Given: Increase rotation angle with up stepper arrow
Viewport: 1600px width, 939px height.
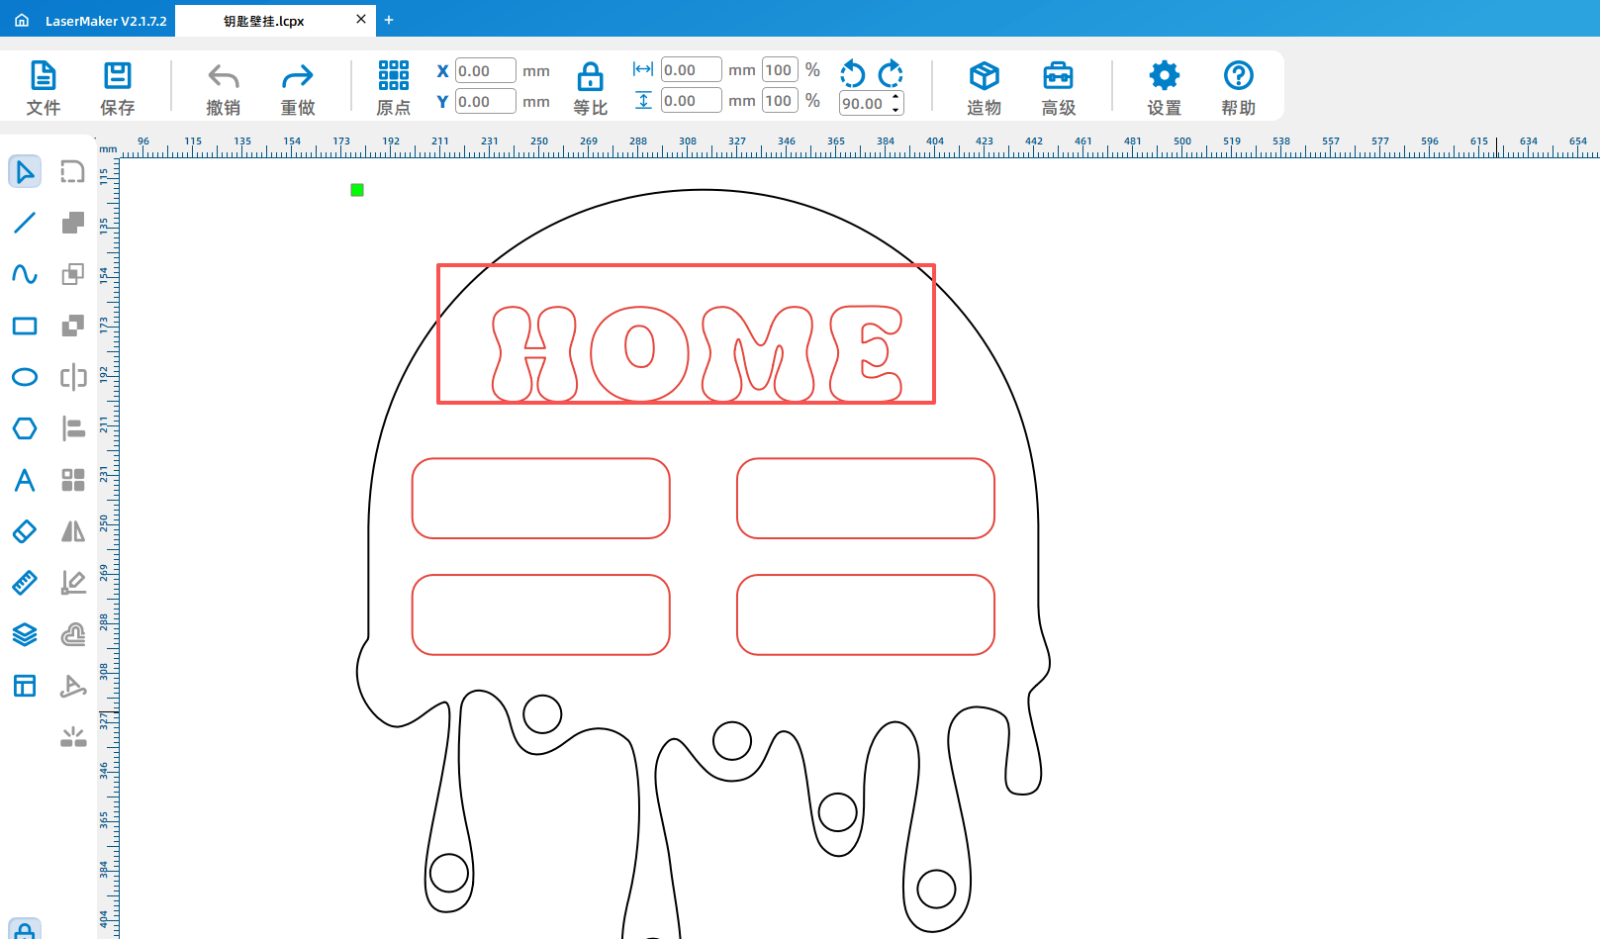Looking at the screenshot, I should point(896,98).
